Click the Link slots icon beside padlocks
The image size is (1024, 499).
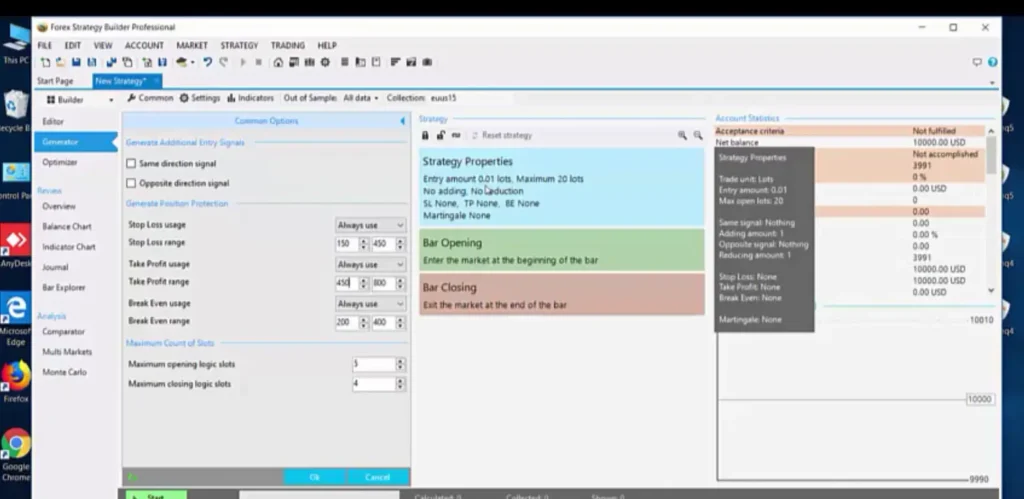456,135
